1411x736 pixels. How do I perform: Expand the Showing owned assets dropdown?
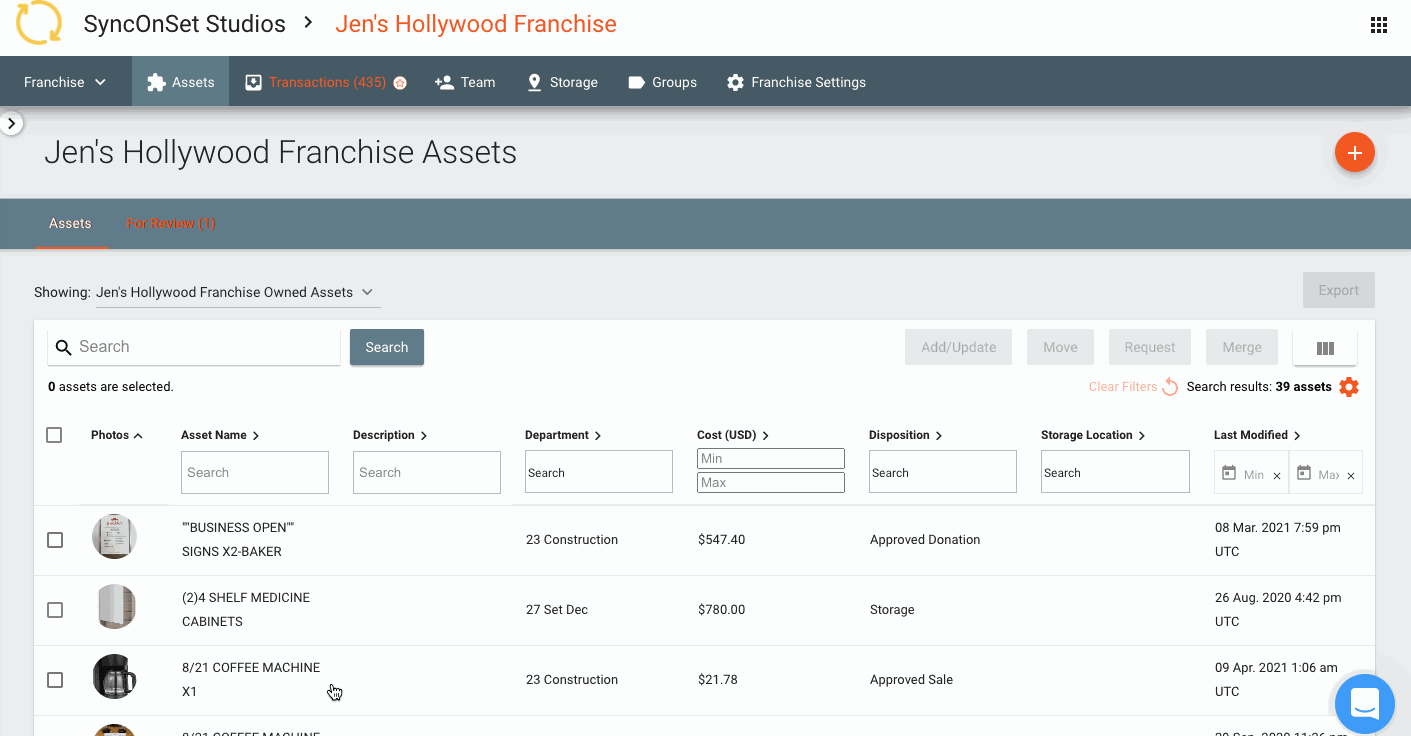click(x=236, y=292)
